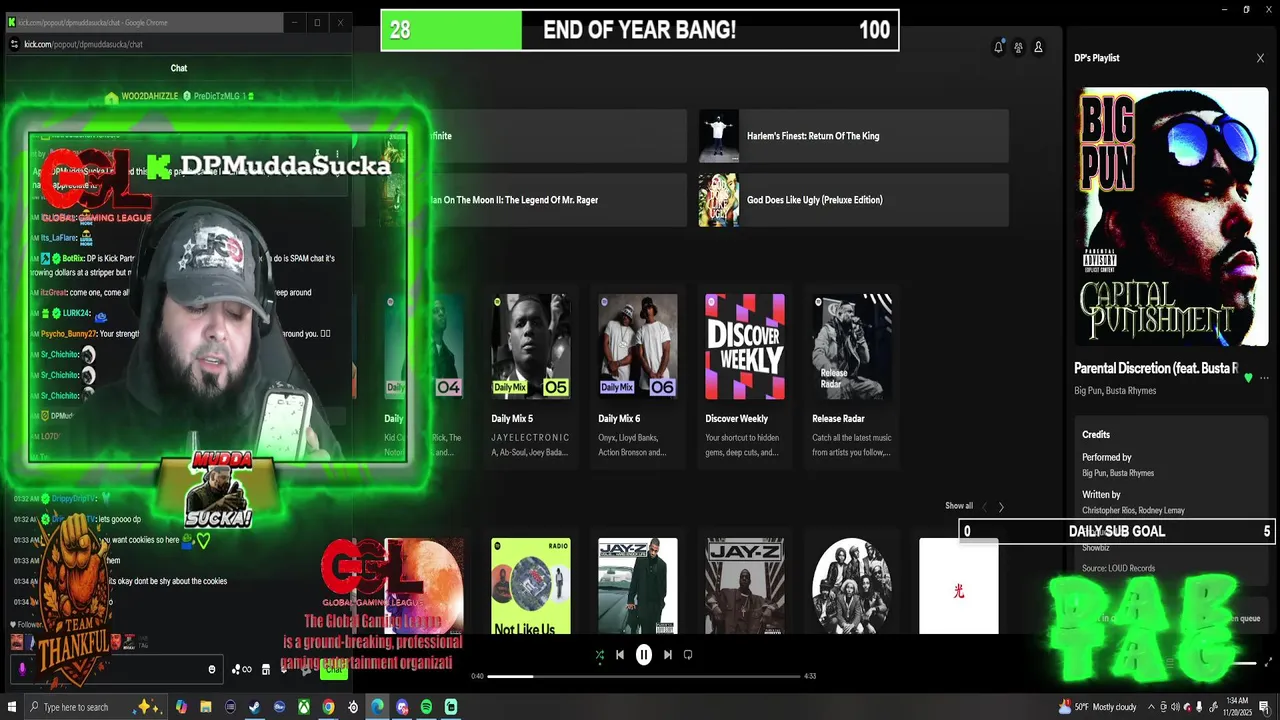Open Discord from taskbar

click(402, 707)
